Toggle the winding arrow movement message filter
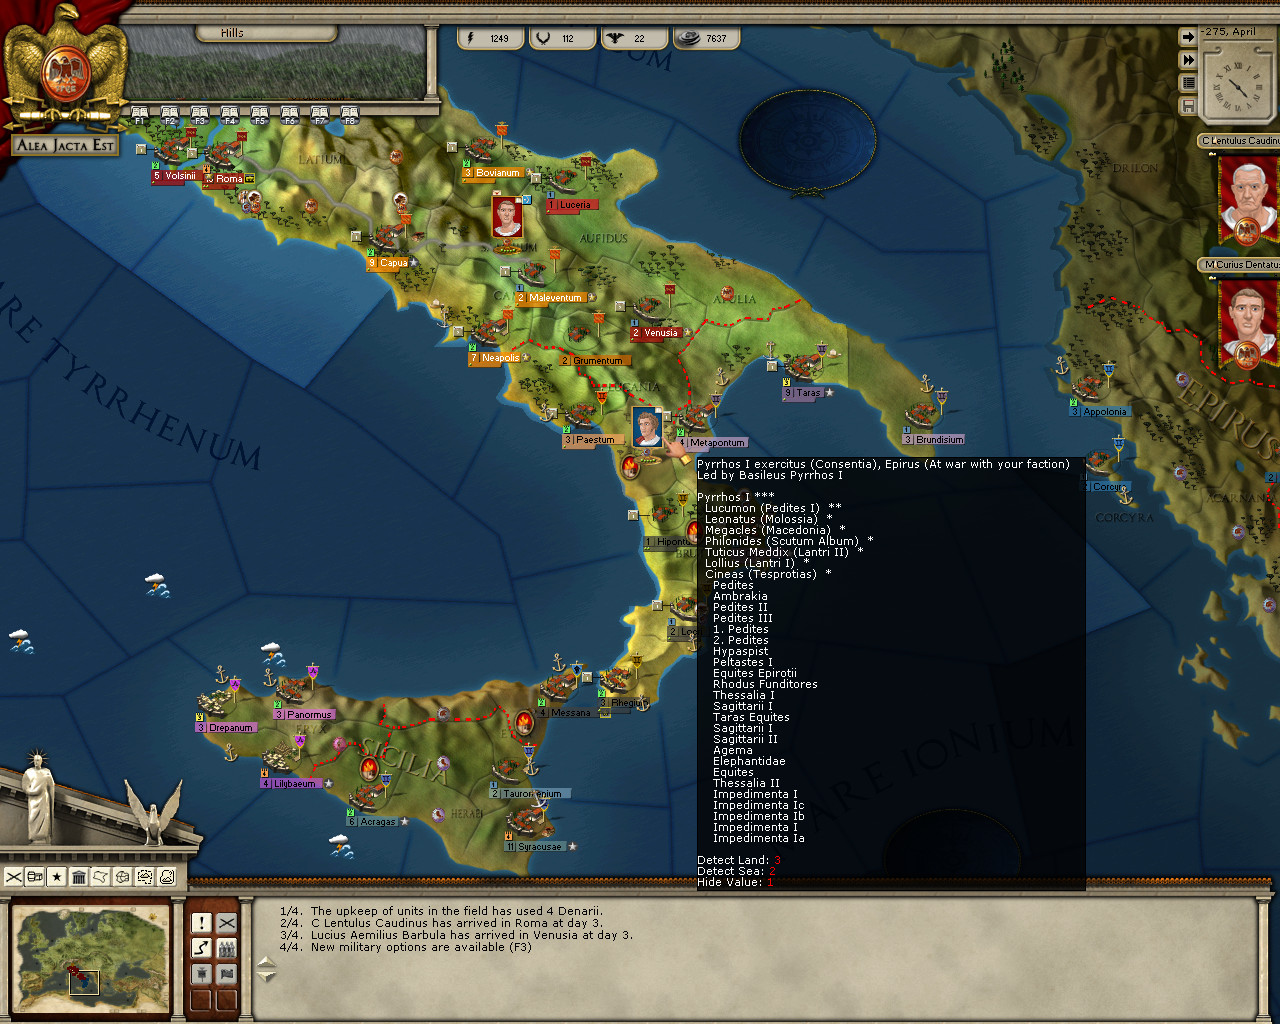The width and height of the screenshot is (1280, 1024). tap(201, 948)
